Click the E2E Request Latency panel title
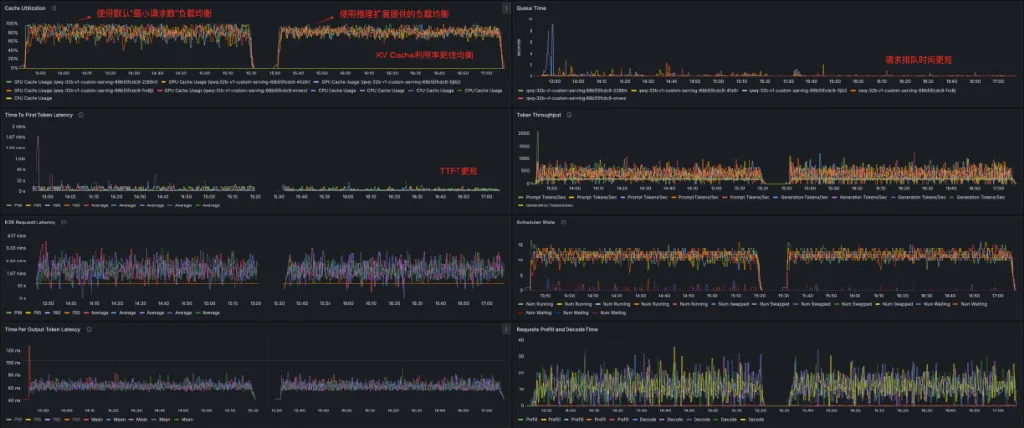The image size is (1024, 428). tap(31, 222)
